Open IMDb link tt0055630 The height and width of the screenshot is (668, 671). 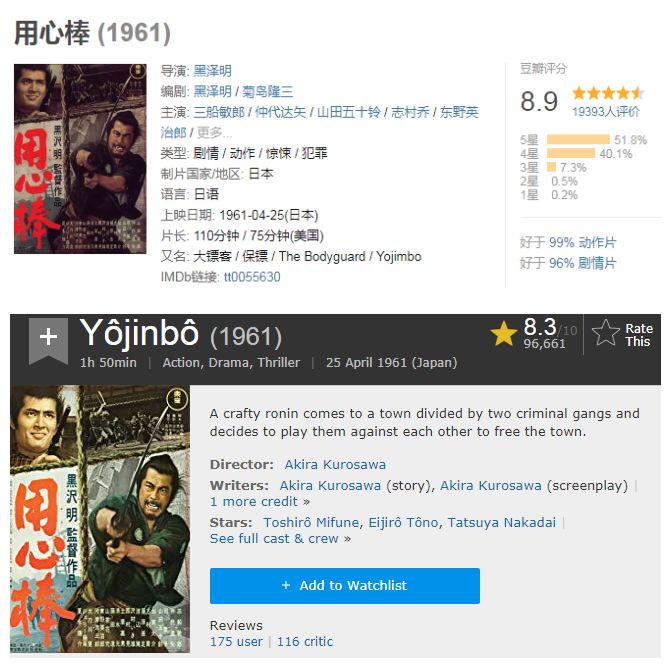point(252,276)
